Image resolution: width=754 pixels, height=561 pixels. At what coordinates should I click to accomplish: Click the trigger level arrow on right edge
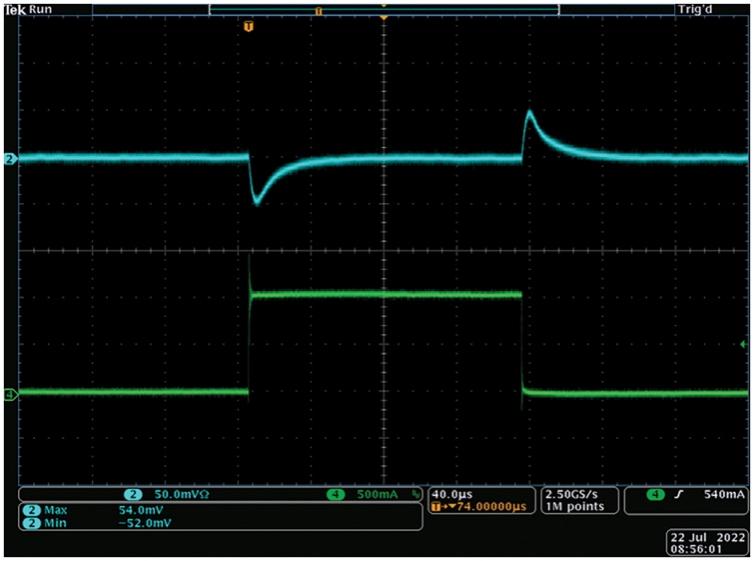[742, 344]
